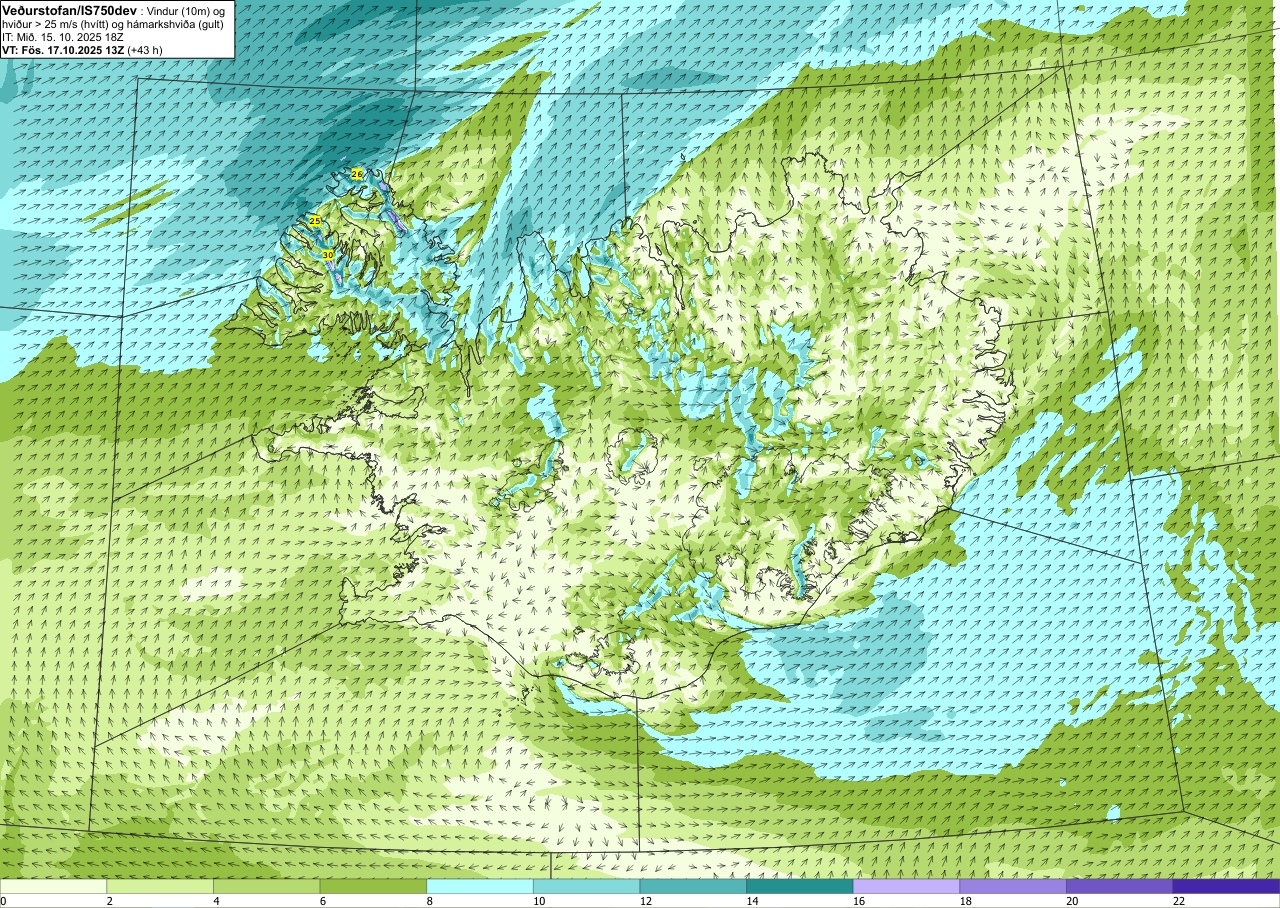Click the 6–8 m/s dark green legend swatch

pyautogui.click(x=373, y=886)
